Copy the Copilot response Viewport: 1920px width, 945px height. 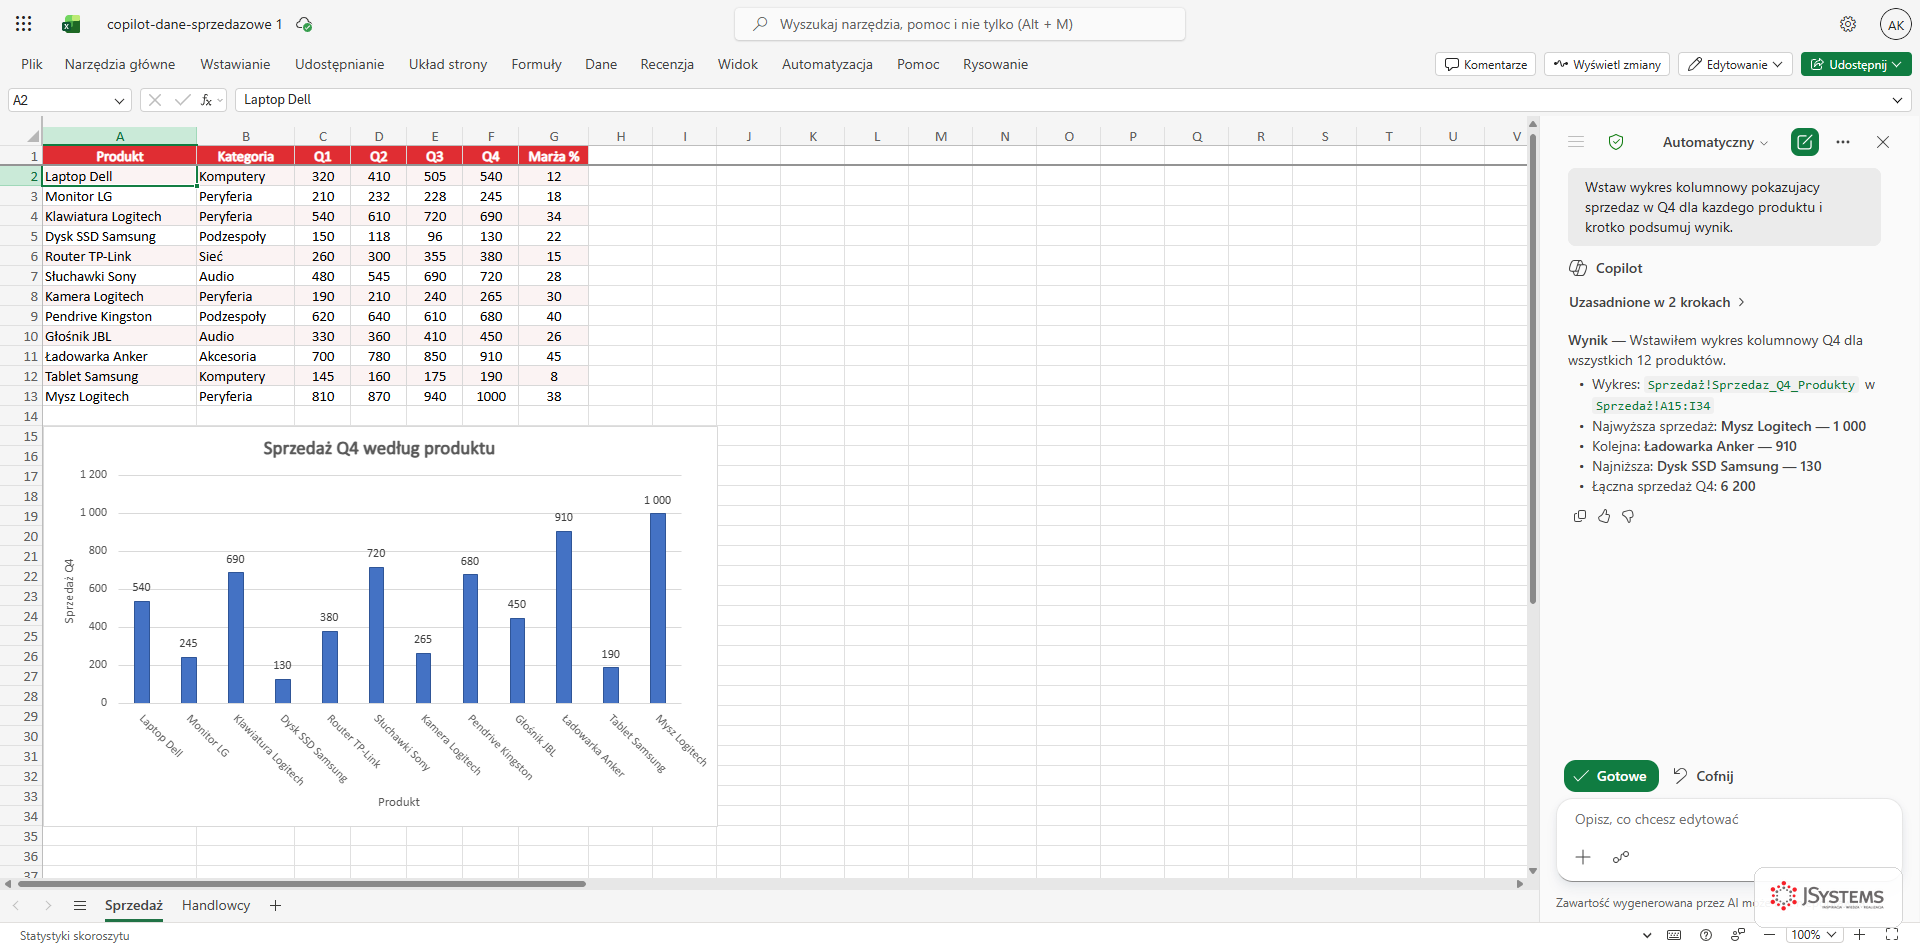(1580, 516)
